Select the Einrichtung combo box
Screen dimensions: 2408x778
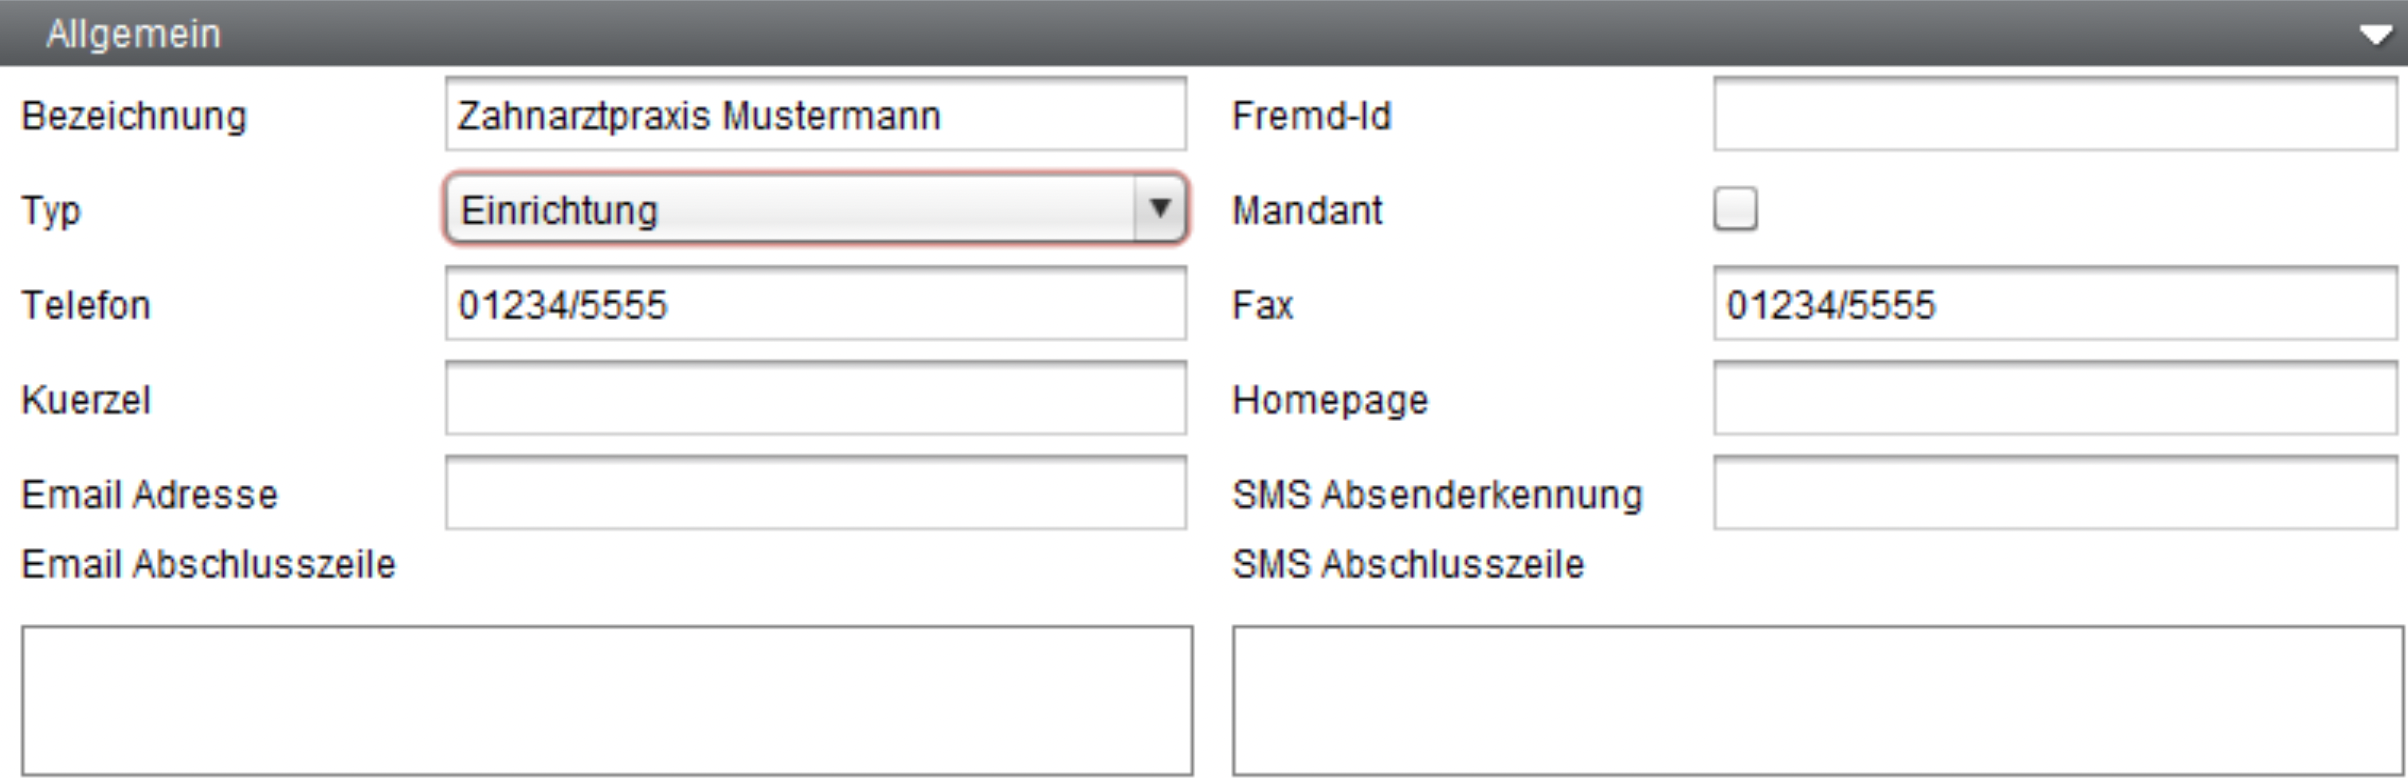pyautogui.click(x=816, y=209)
